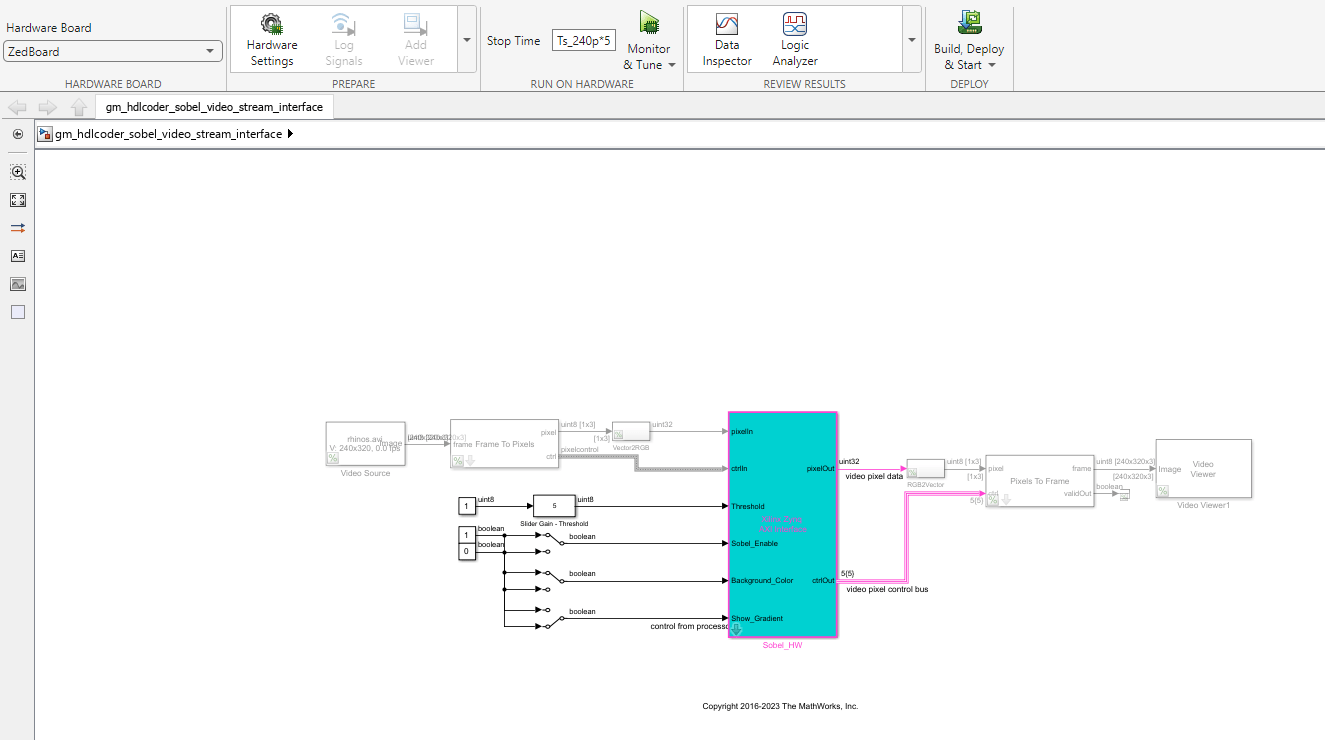Open the Prepare section overflow dropdown

point(465,39)
